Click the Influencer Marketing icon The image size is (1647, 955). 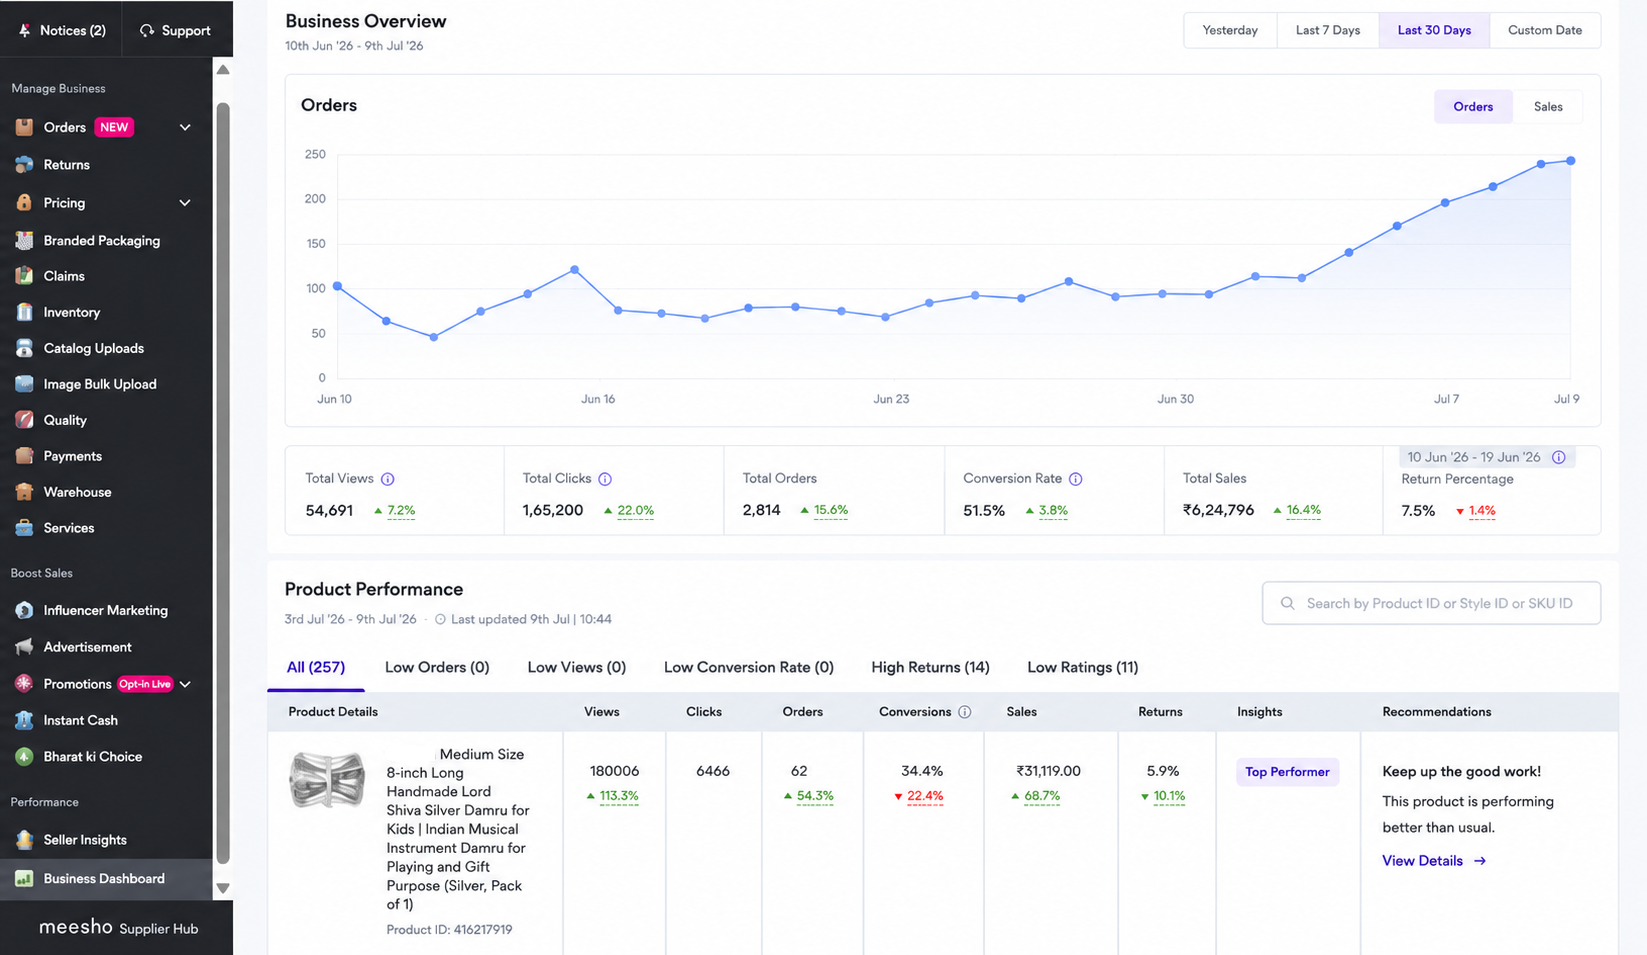pyautogui.click(x=24, y=610)
